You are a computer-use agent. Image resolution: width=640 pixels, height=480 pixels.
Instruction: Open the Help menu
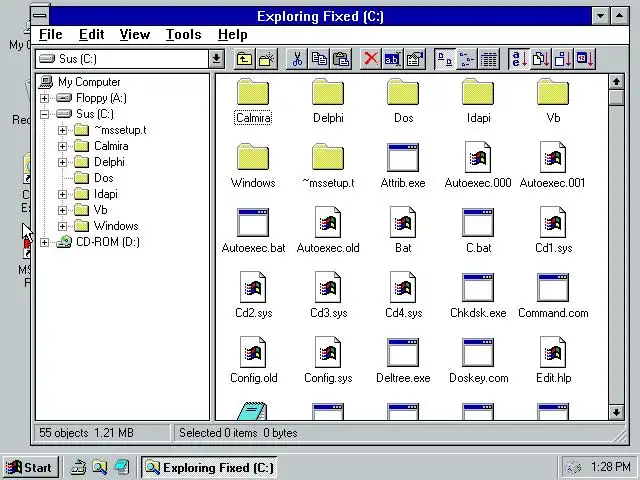coord(233,35)
